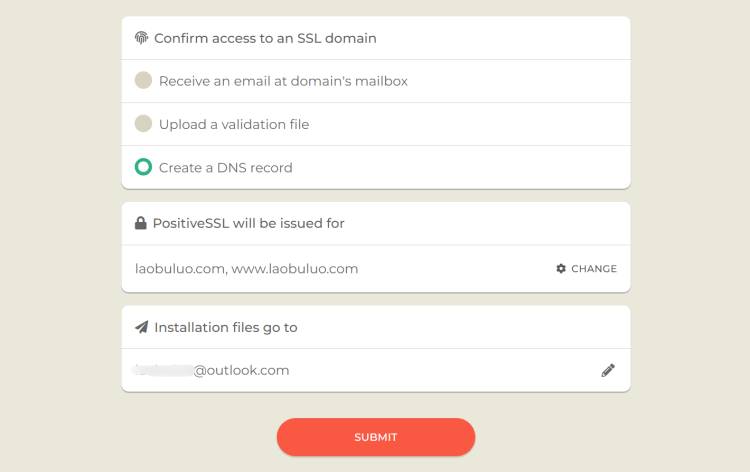Click the padlock icon next to PositiveSSL
This screenshot has height=472, width=750.
tap(141, 223)
